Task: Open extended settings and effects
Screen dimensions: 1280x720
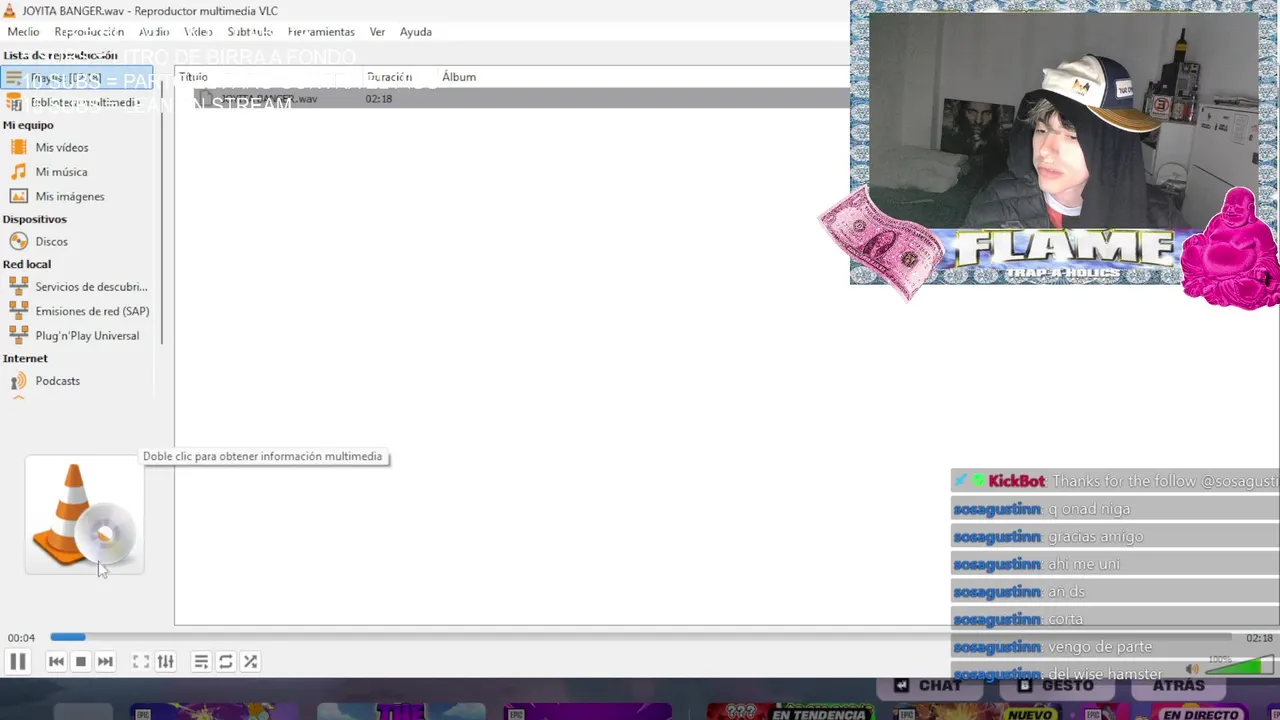Action: pos(166,661)
